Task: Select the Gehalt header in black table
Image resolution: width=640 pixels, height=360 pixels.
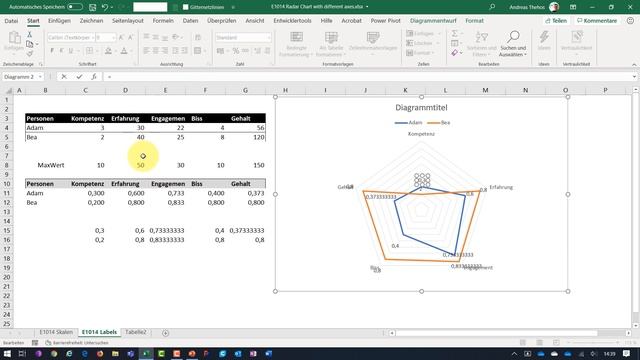Action: [245, 118]
